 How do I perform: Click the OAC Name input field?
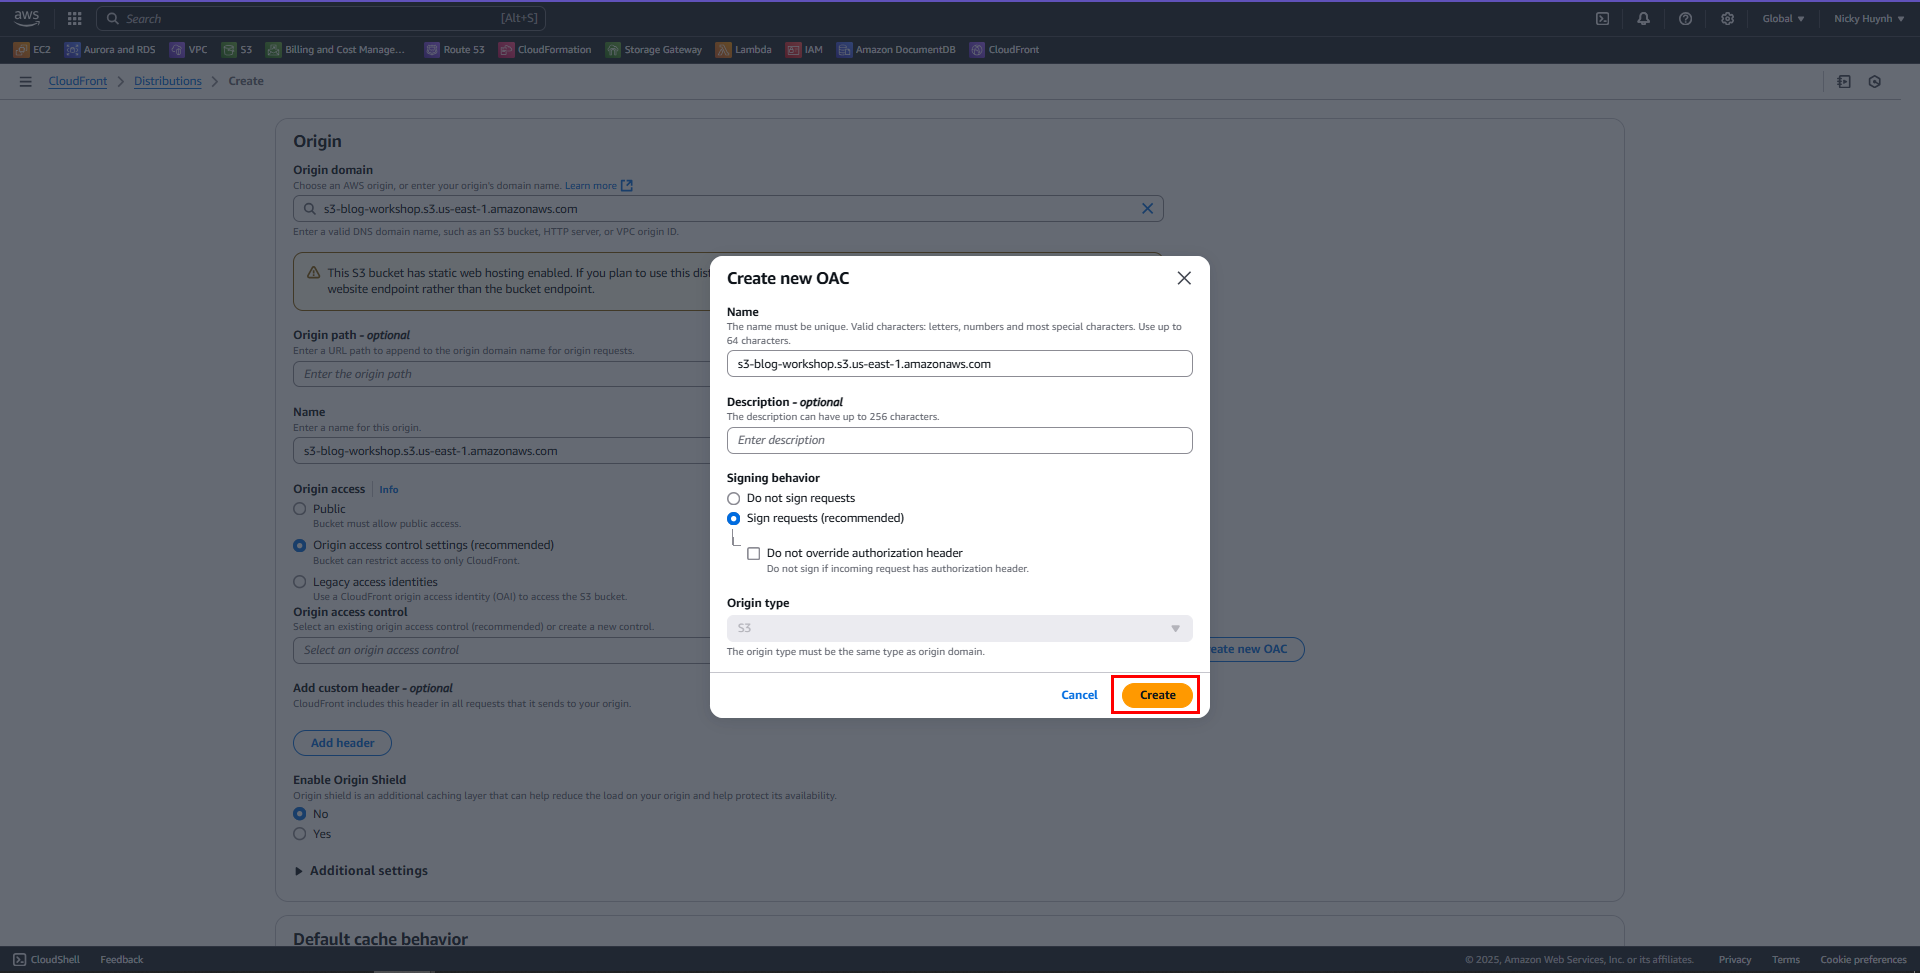pos(959,364)
